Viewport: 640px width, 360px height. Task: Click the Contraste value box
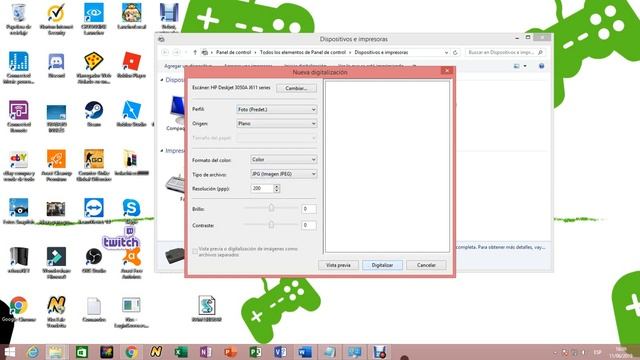[309, 225]
